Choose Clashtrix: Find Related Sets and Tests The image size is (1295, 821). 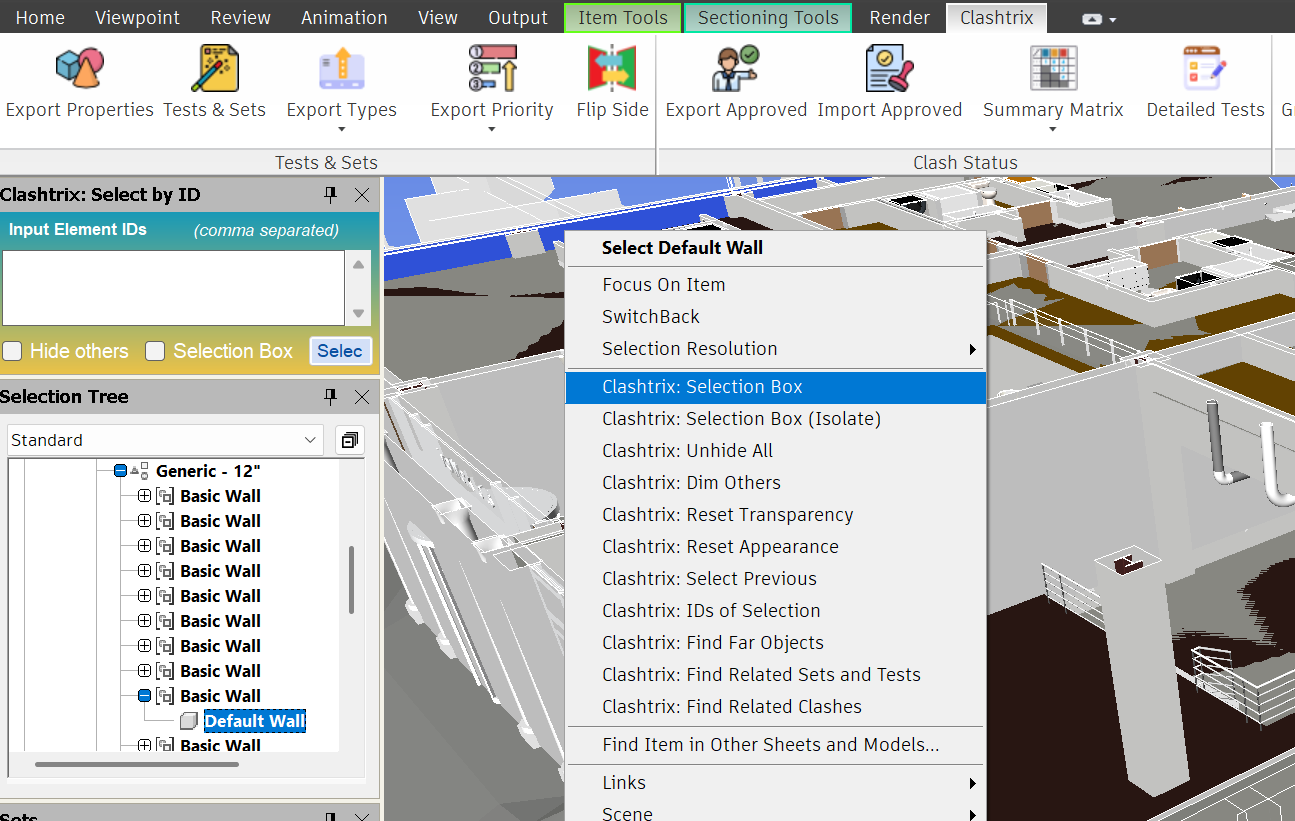click(776, 675)
